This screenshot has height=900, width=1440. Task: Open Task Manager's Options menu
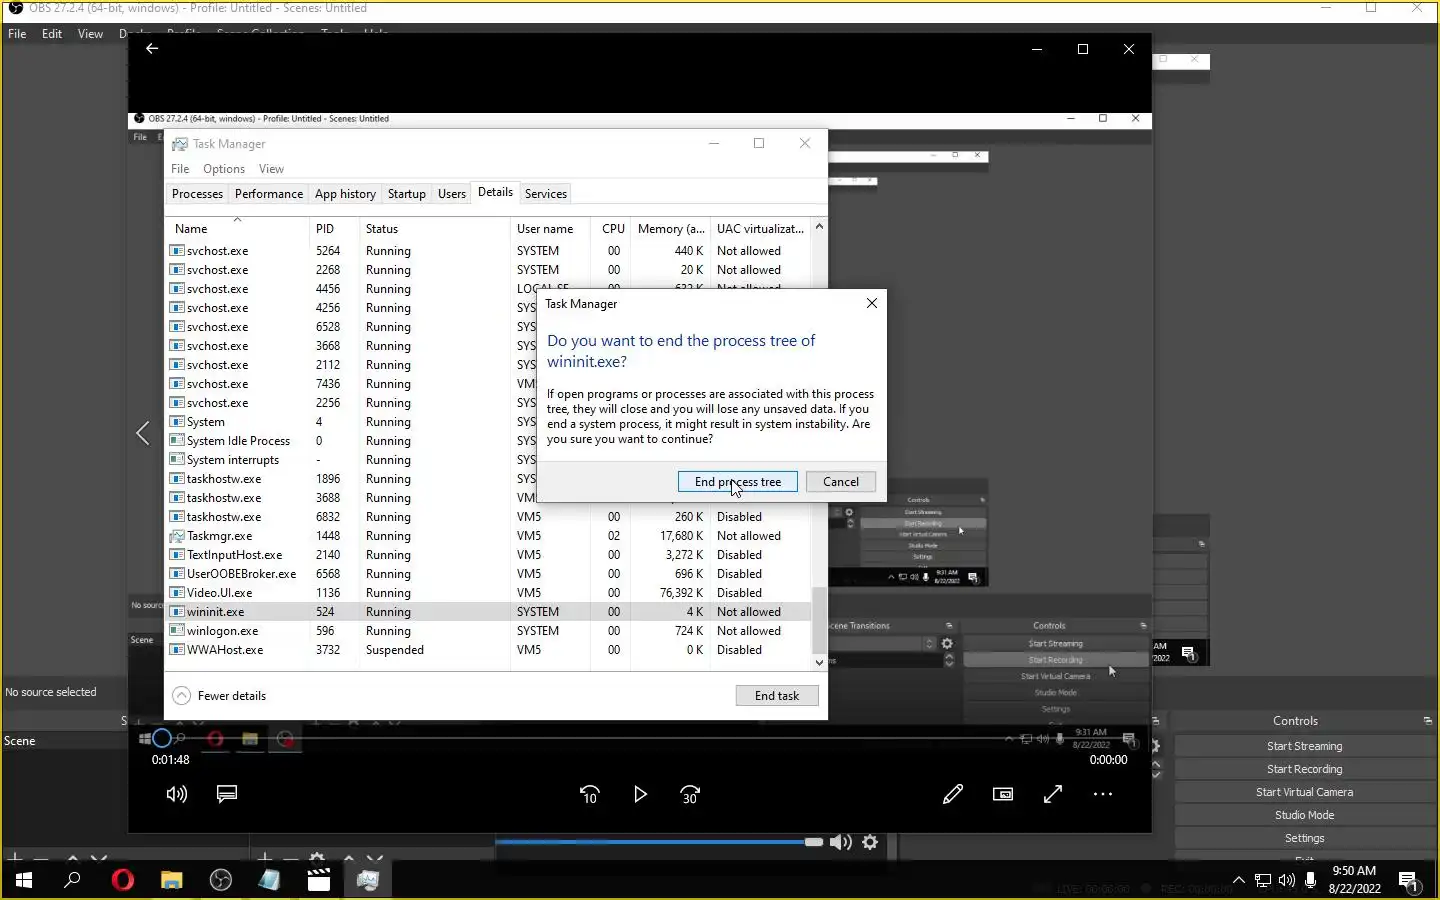(224, 169)
